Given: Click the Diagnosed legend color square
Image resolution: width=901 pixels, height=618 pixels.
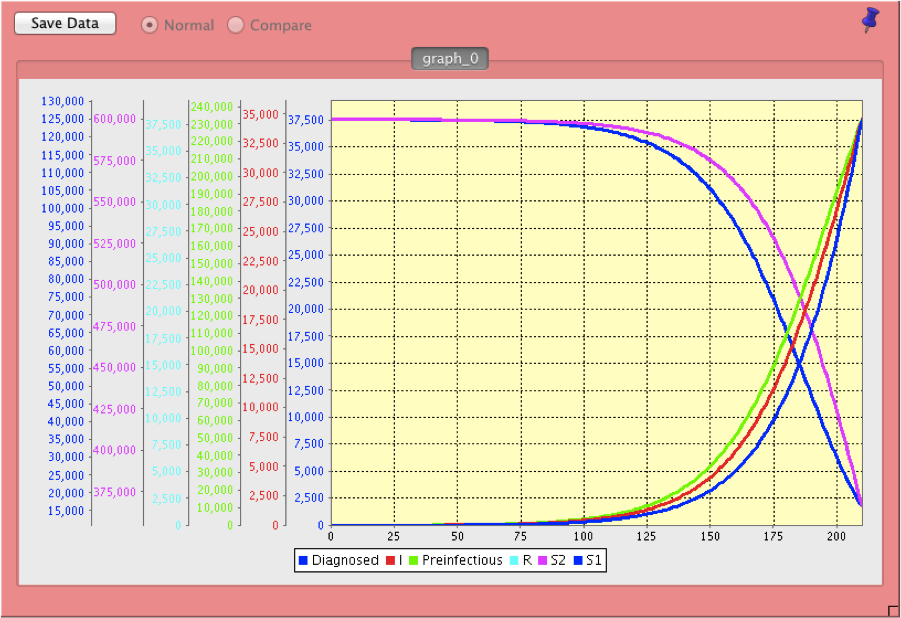Looking at the screenshot, I should (303, 561).
